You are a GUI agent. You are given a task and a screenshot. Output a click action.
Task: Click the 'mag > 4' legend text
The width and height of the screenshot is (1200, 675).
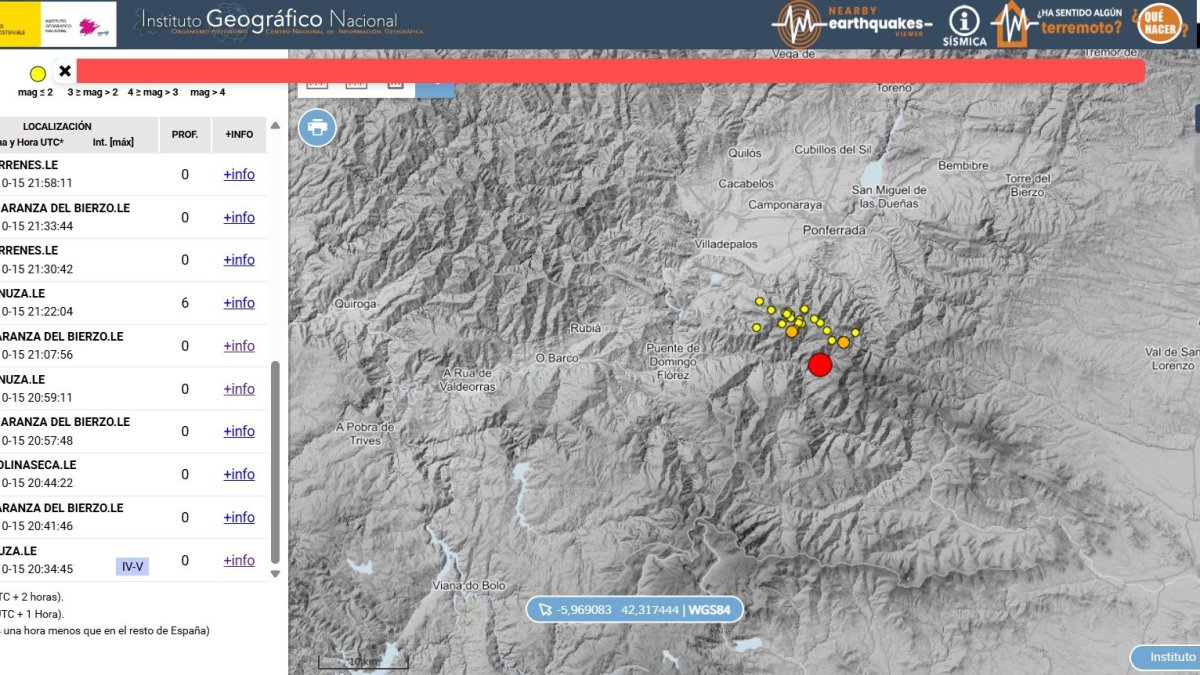click(207, 92)
